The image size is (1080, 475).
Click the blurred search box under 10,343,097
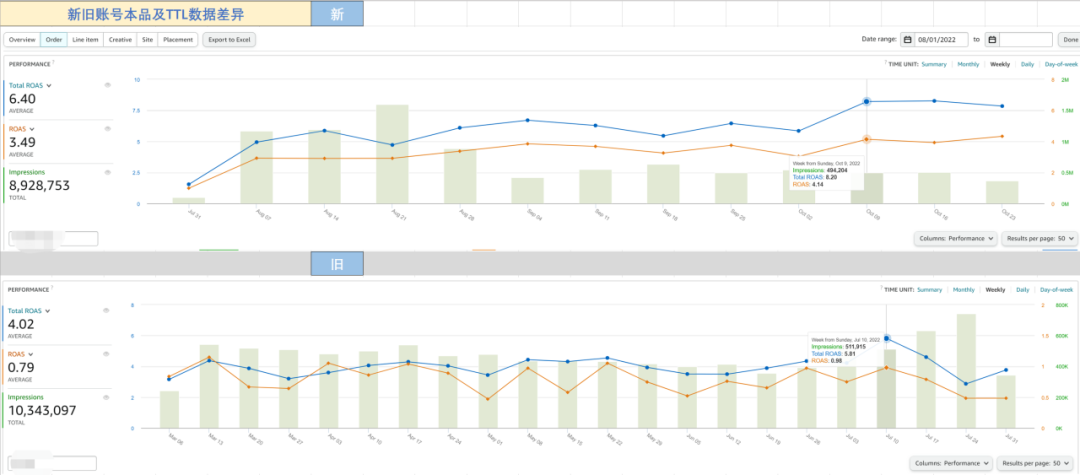[52, 463]
